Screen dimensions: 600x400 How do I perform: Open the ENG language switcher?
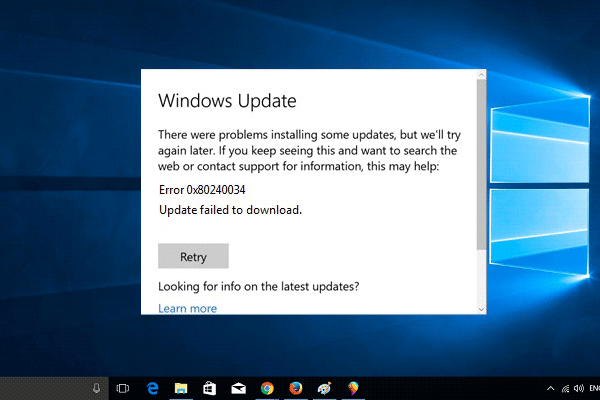pos(594,387)
